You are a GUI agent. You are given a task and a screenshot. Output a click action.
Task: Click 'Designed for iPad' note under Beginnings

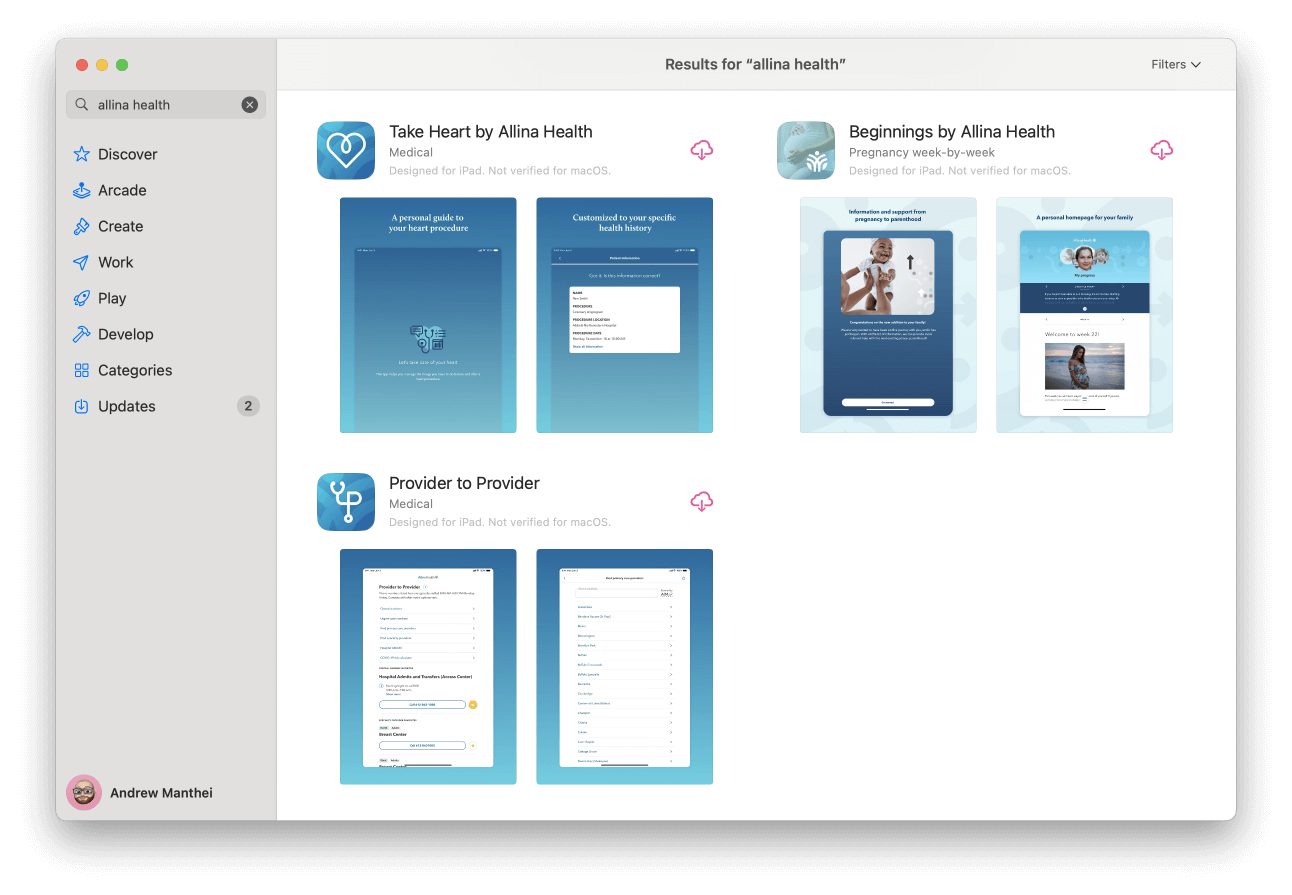coord(960,171)
